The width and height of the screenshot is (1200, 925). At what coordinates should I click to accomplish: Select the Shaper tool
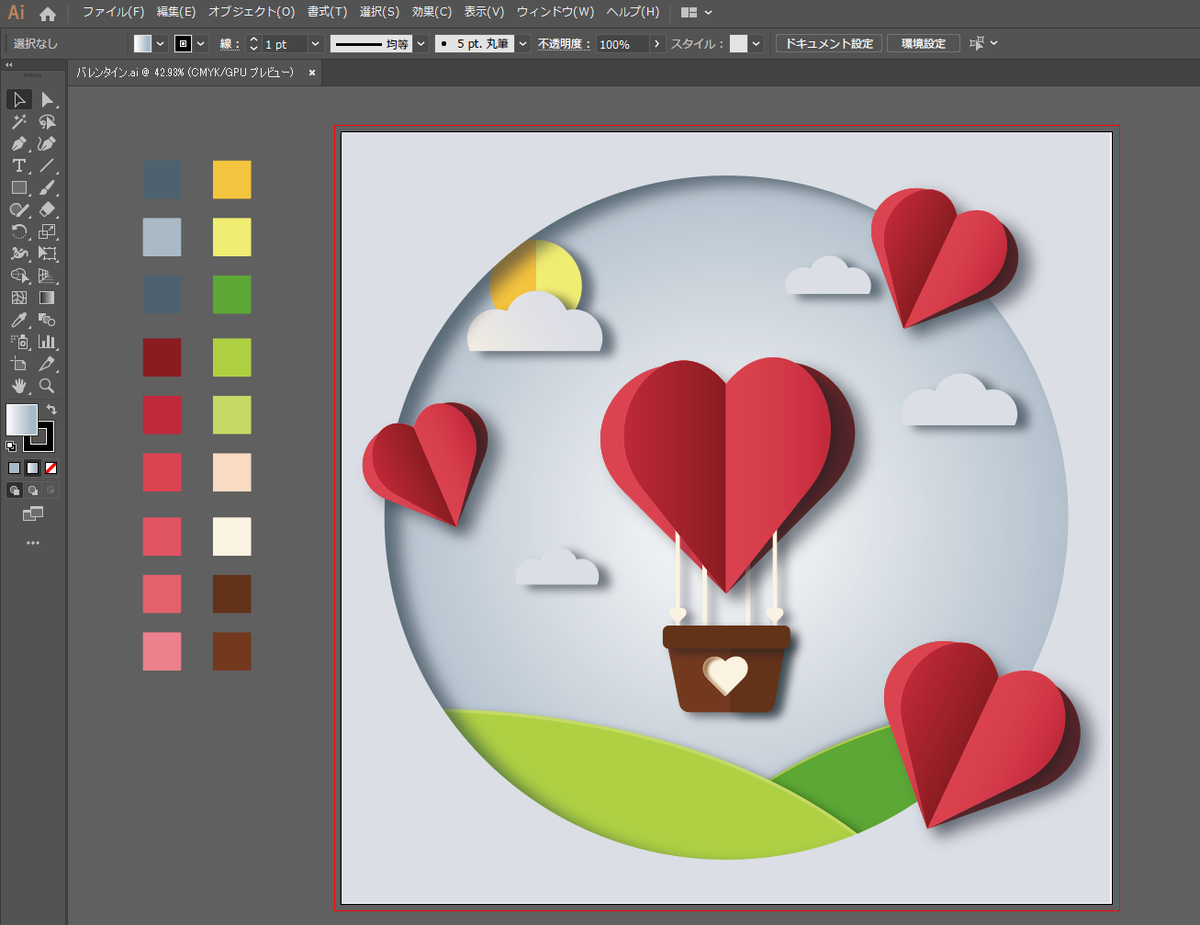tap(19, 209)
